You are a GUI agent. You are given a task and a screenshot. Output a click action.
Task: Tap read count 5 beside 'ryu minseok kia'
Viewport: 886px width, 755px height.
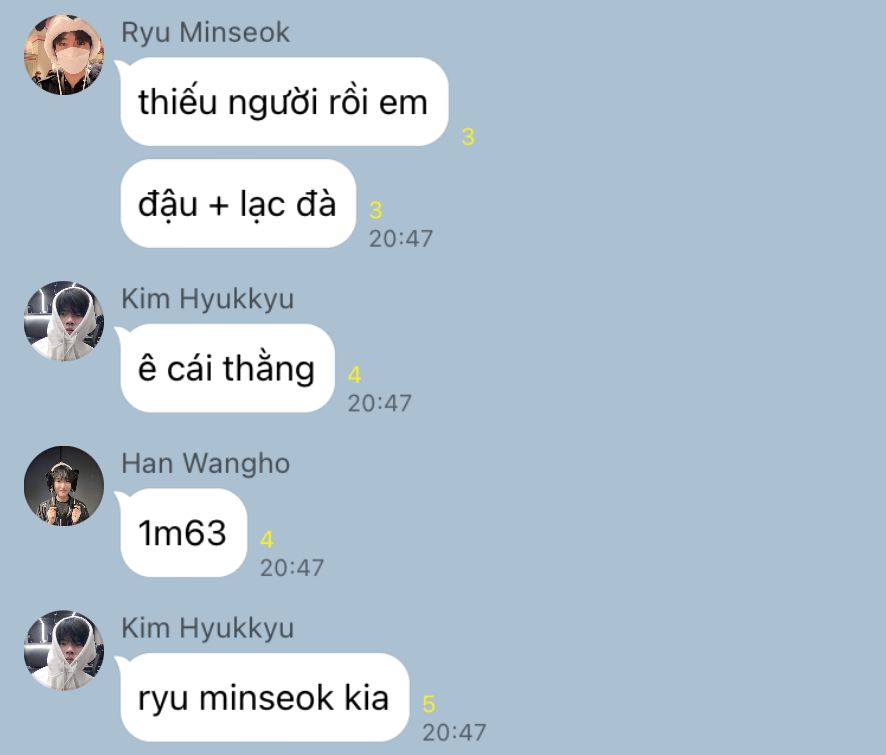pos(429,704)
